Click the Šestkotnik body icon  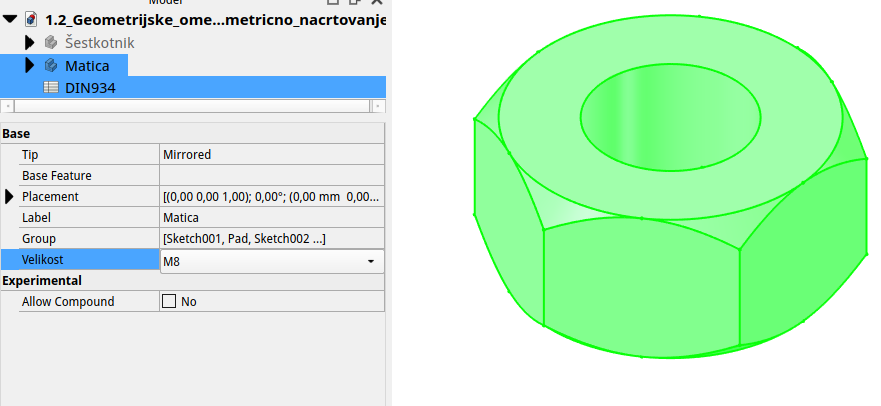click(x=51, y=43)
